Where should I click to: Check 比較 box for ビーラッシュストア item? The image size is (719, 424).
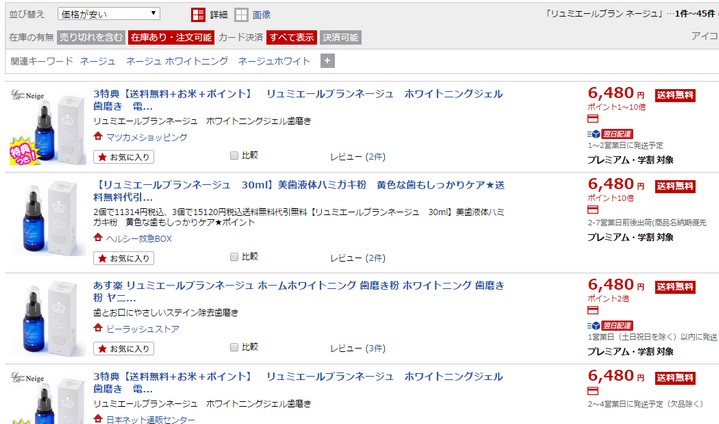point(234,347)
